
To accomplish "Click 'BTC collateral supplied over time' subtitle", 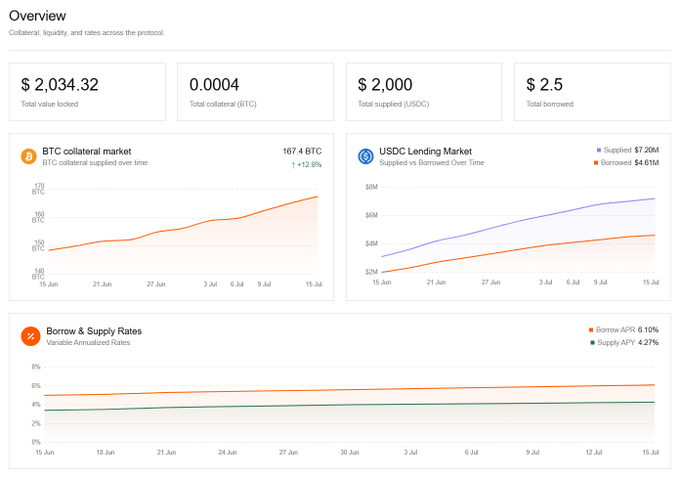I will click(x=95, y=163).
